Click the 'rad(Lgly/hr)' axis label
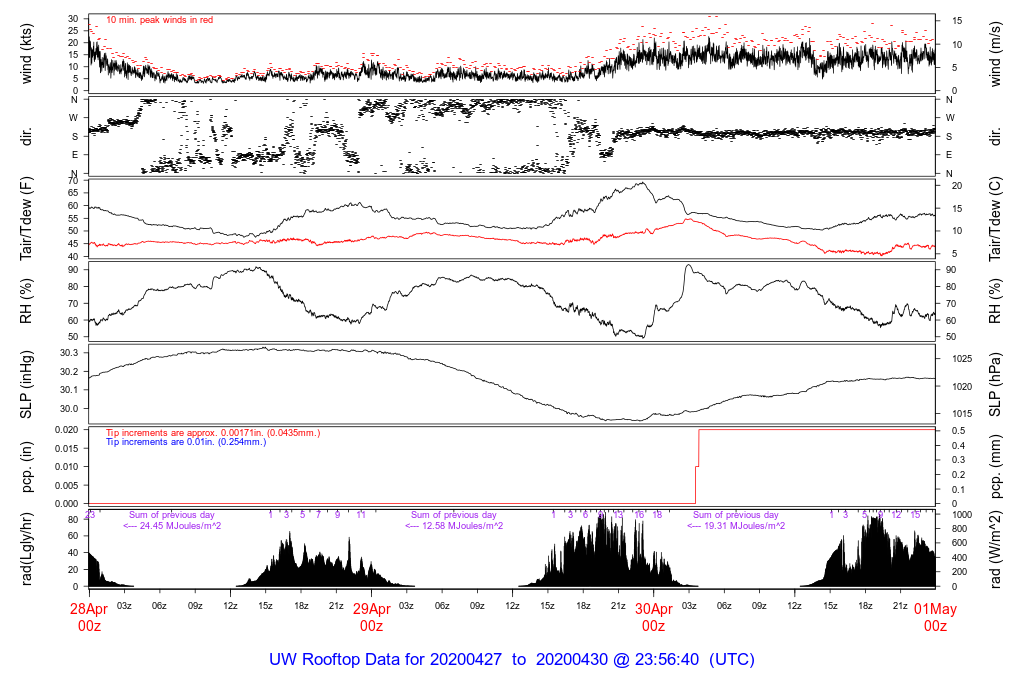 tap(26, 549)
